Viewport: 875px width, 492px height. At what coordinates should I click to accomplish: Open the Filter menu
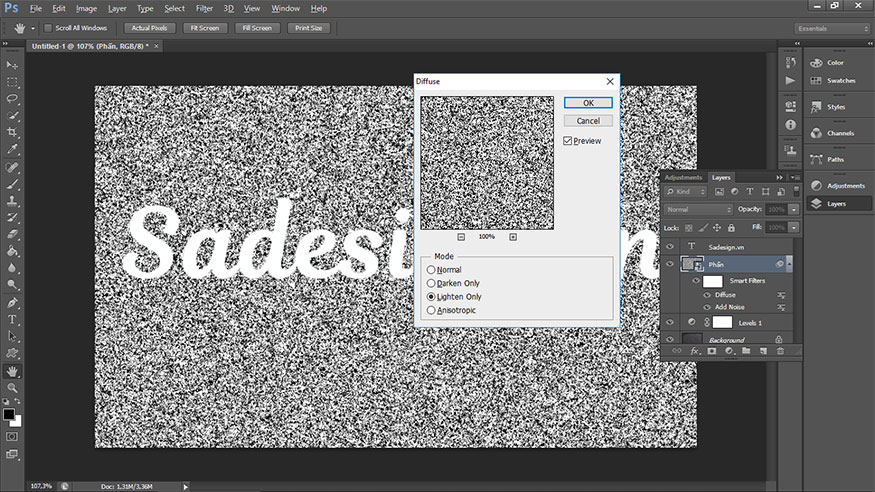pyautogui.click(x=204, y=8)
